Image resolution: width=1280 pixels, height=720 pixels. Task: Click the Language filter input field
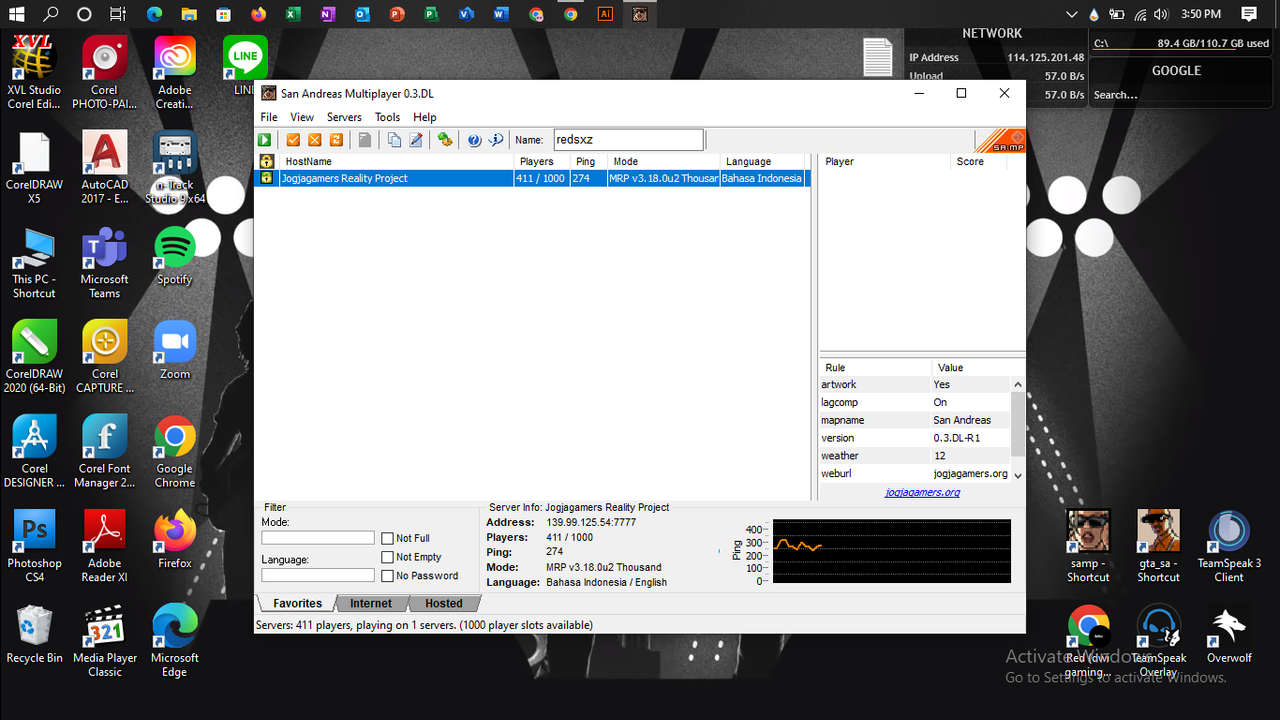pyautogui.click(x=318, y=575)
